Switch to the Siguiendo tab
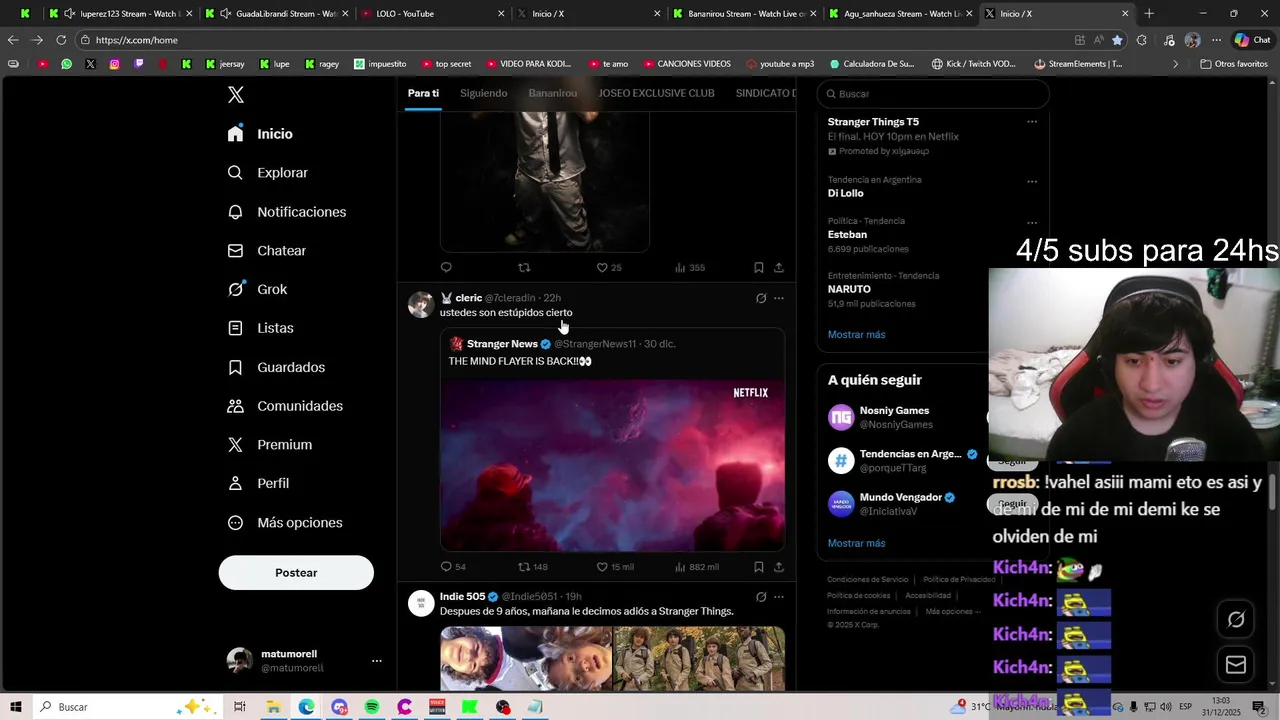1280x720 pixels. [484, 93]
